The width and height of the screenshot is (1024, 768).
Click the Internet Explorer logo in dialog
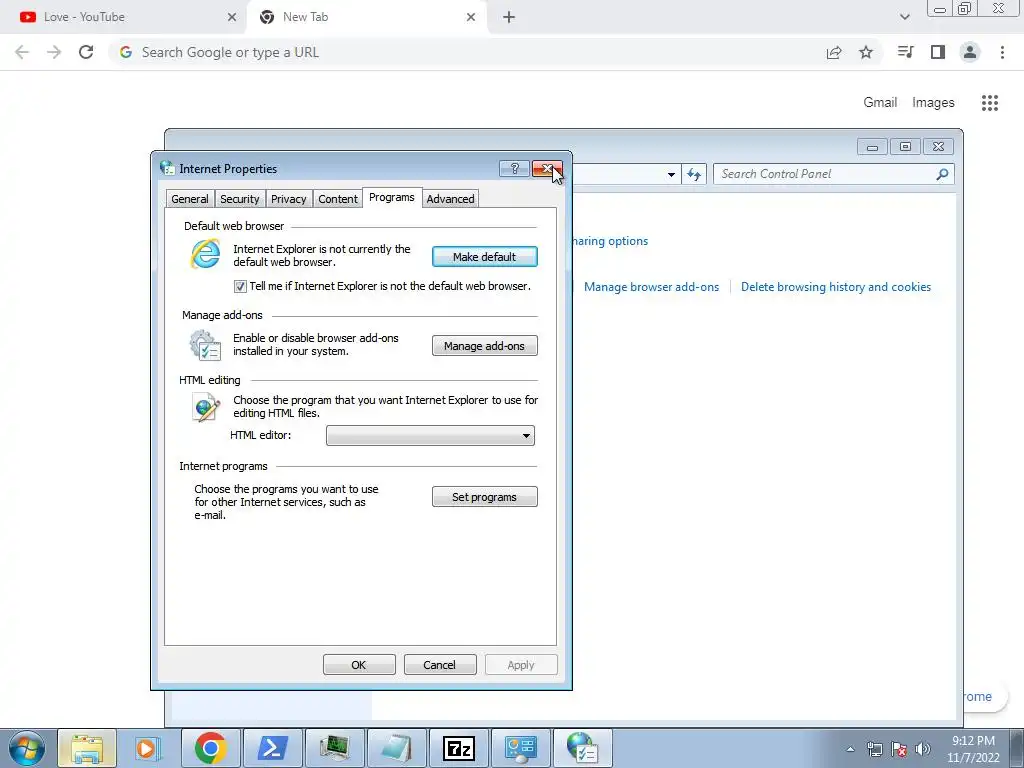coord(205,253)
